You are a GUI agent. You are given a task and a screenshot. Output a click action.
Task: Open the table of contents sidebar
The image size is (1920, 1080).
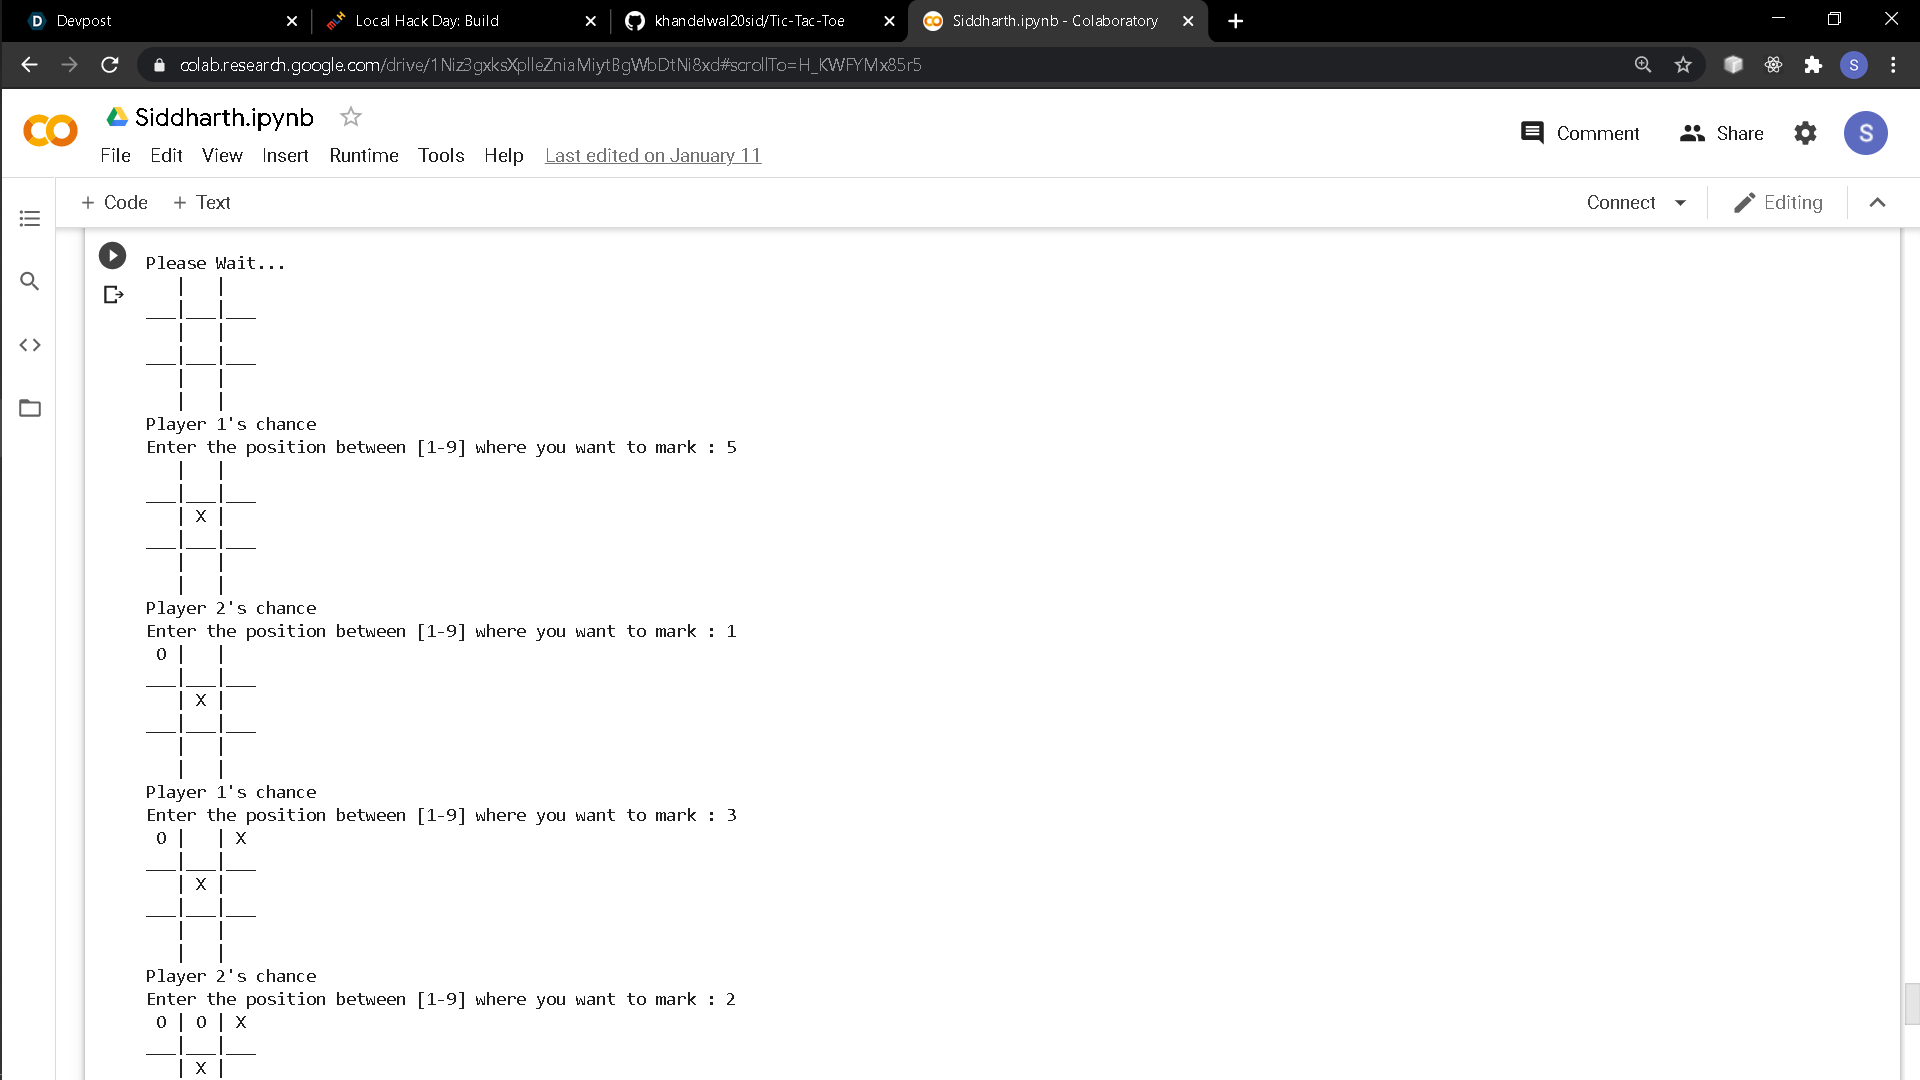30,218
